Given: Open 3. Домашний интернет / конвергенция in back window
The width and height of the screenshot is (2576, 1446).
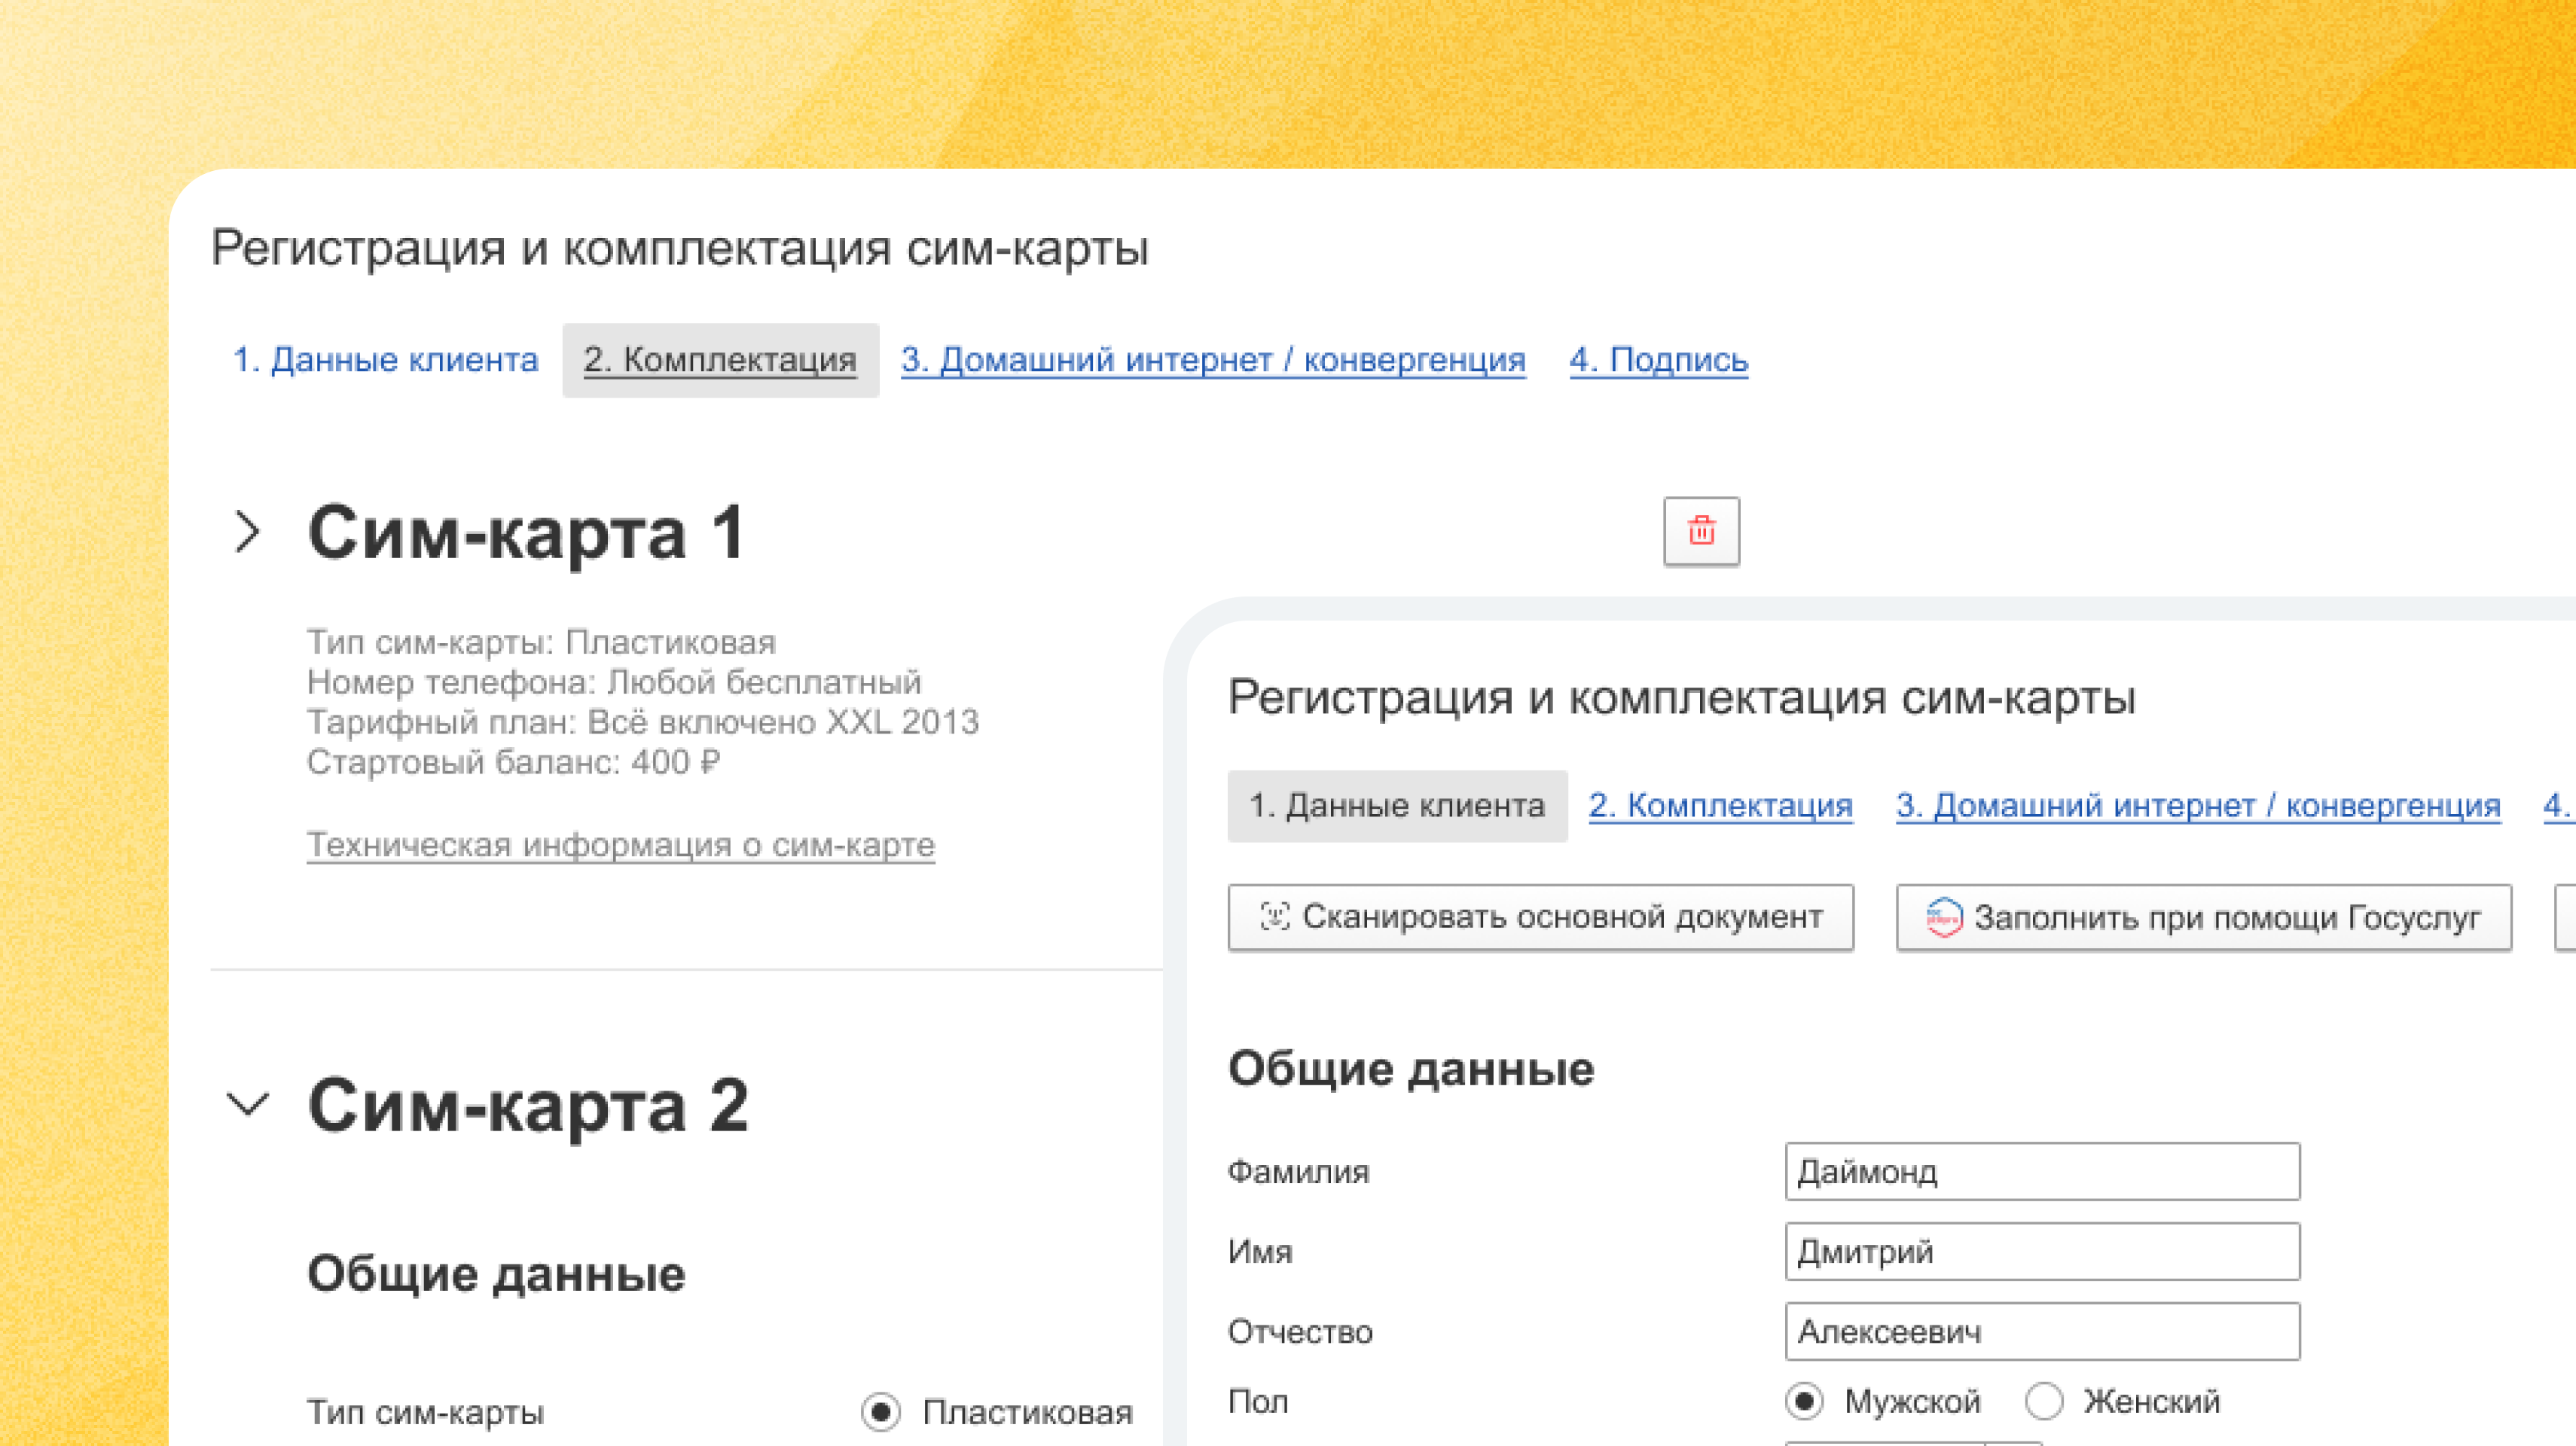Looking at the screenshot, I should (1213, 360).
